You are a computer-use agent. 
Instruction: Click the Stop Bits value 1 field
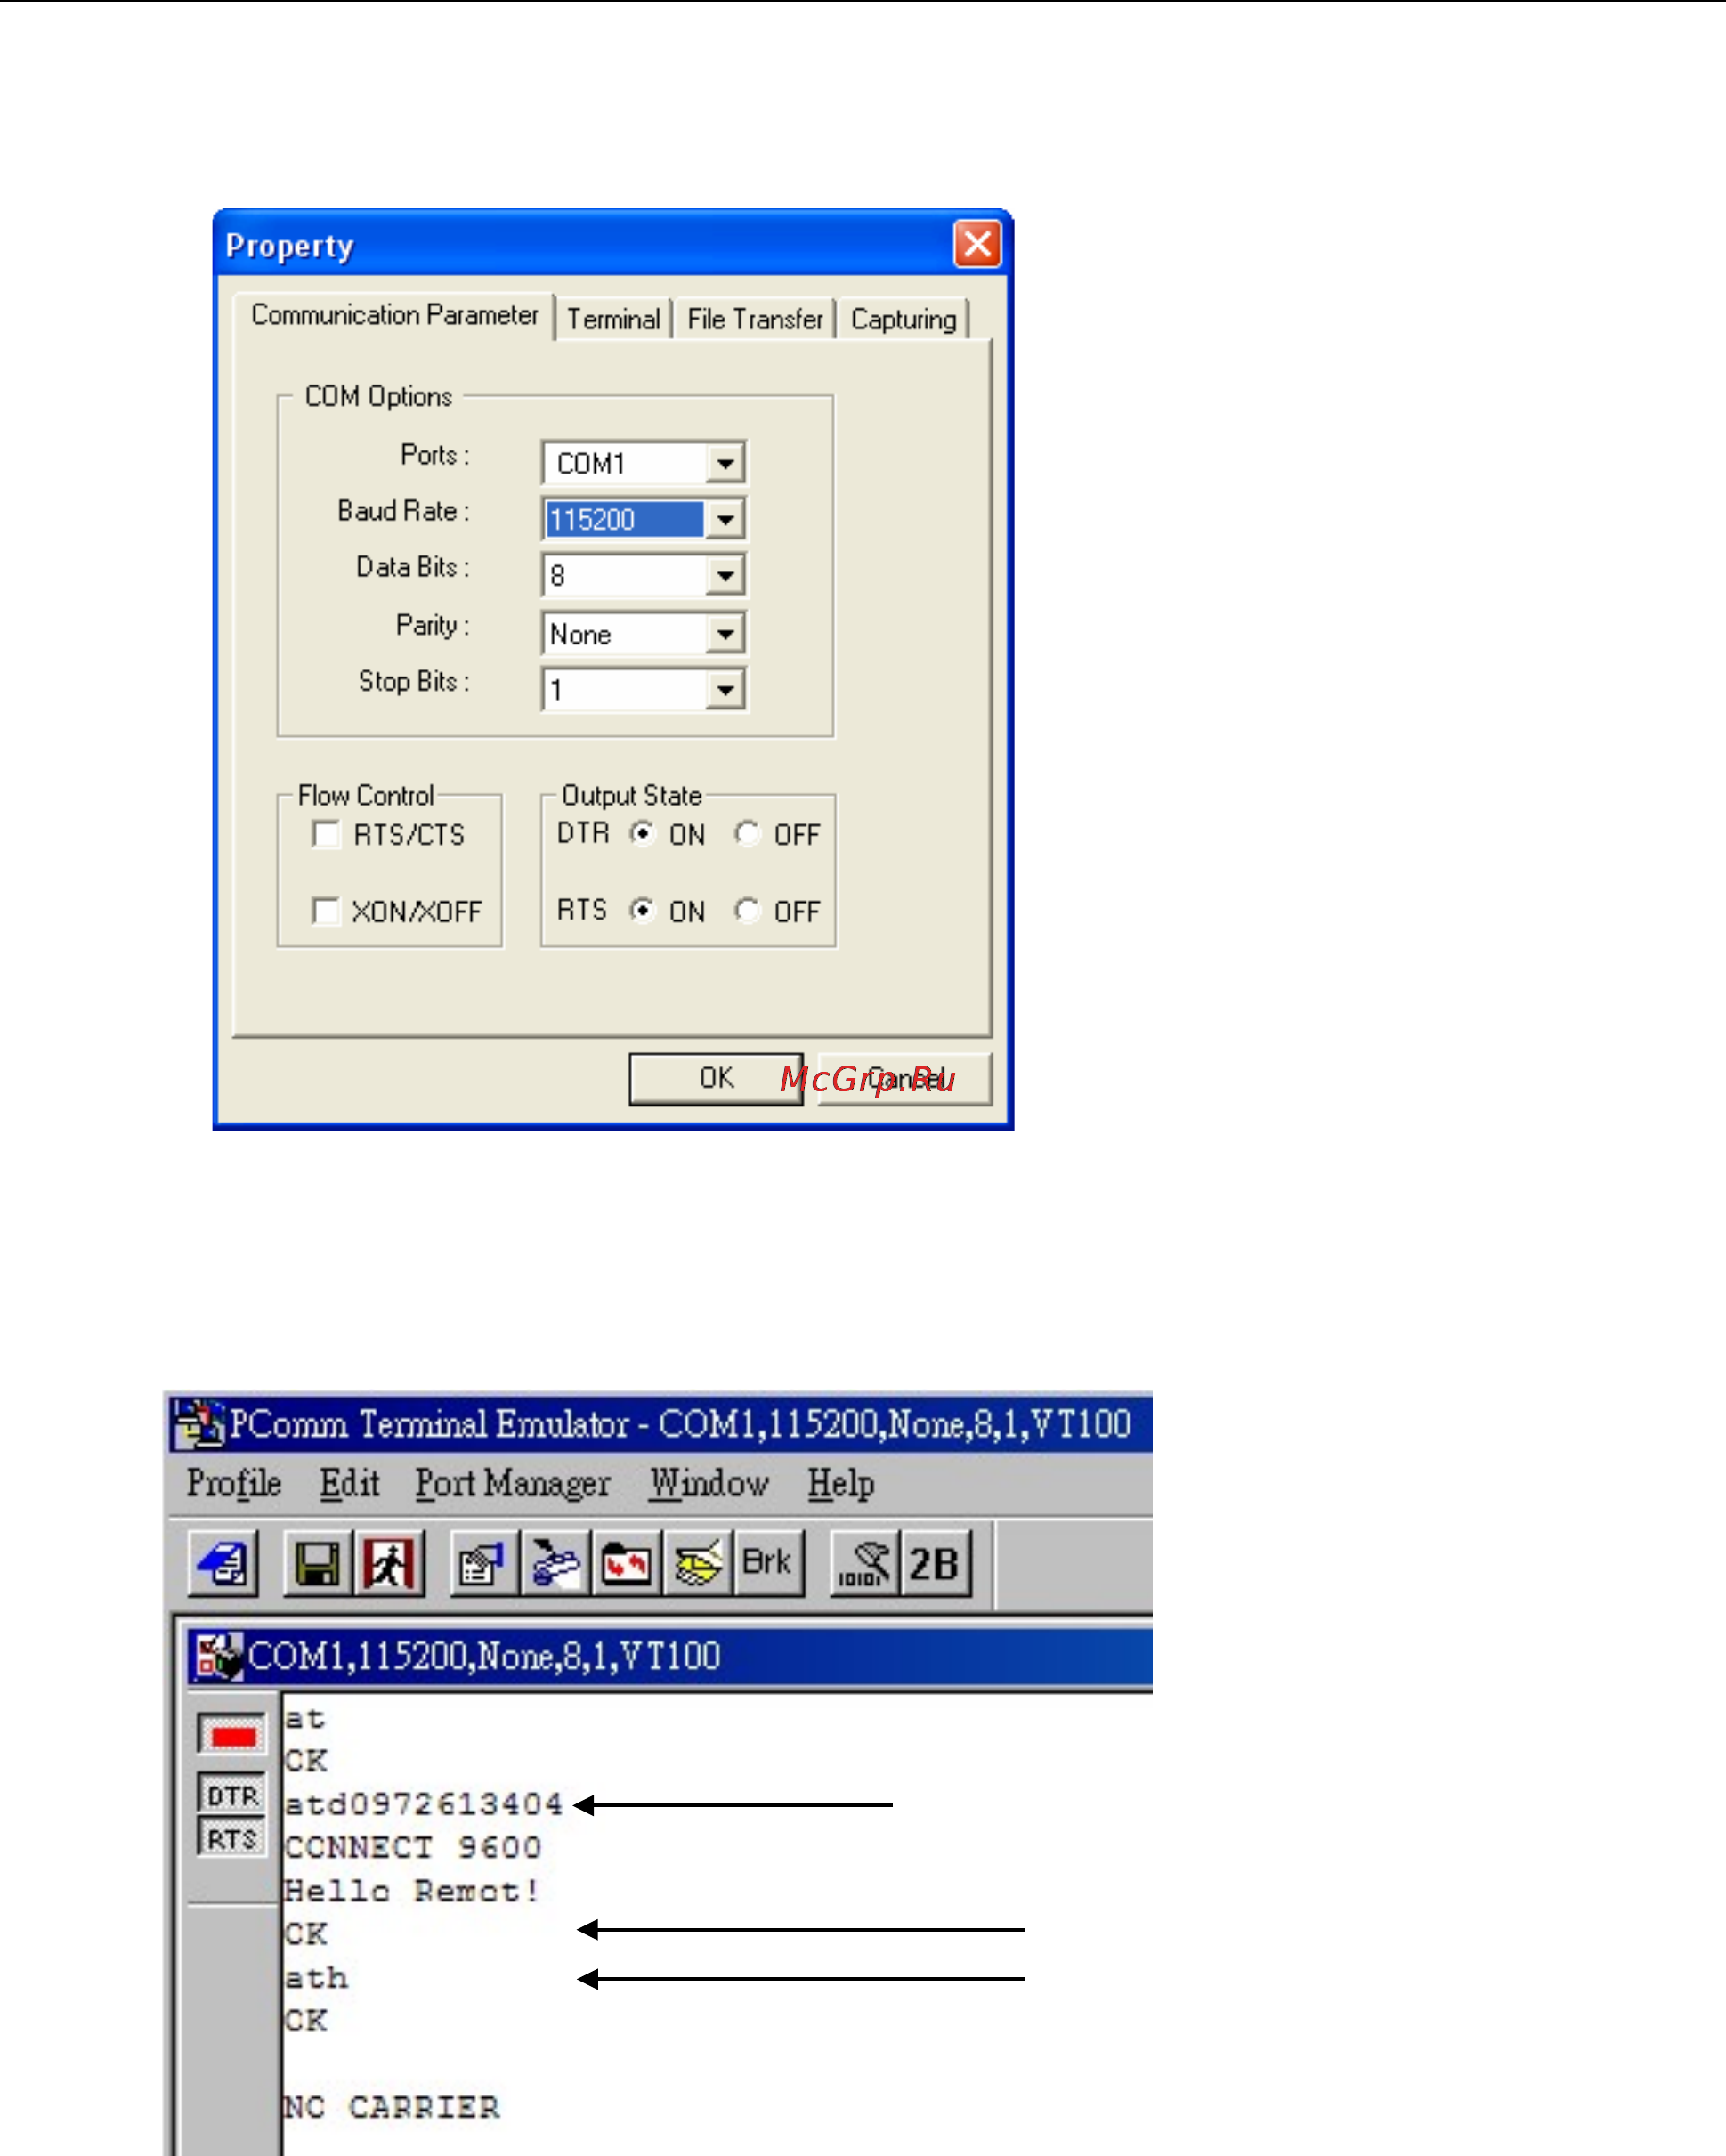[625, 689]
